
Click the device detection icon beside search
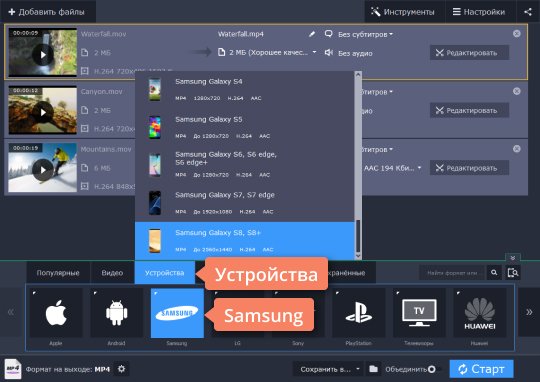tap(513, 273)
